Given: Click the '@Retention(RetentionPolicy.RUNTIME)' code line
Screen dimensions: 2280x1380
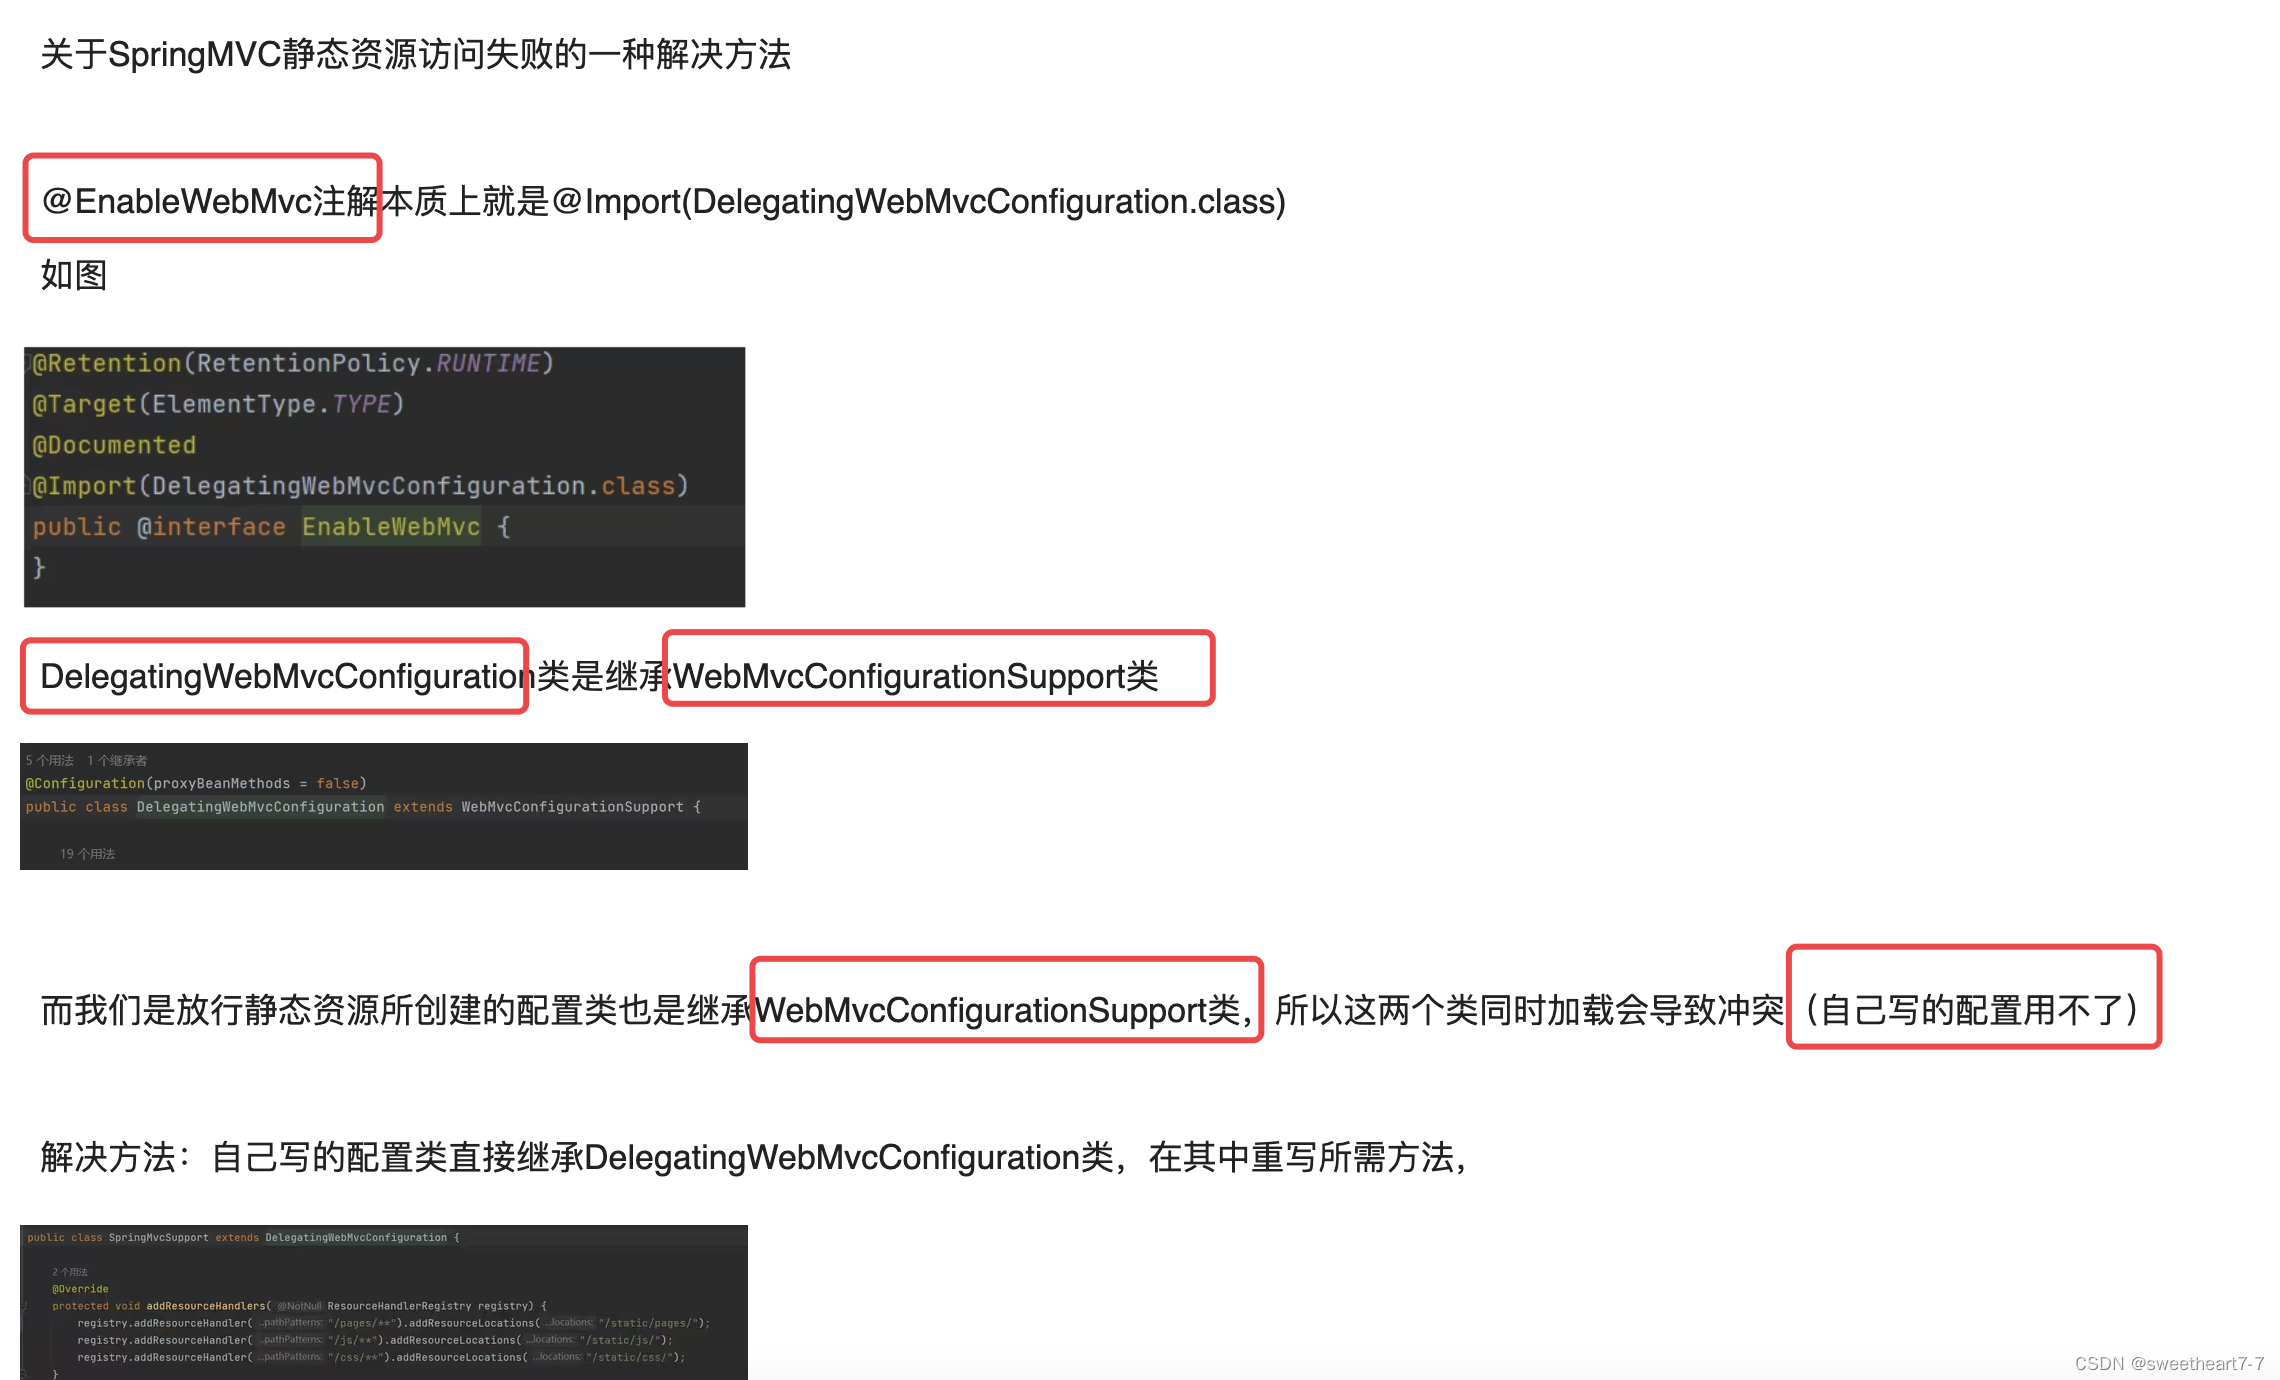Looking at the screenshot, I should coord(293,363).
